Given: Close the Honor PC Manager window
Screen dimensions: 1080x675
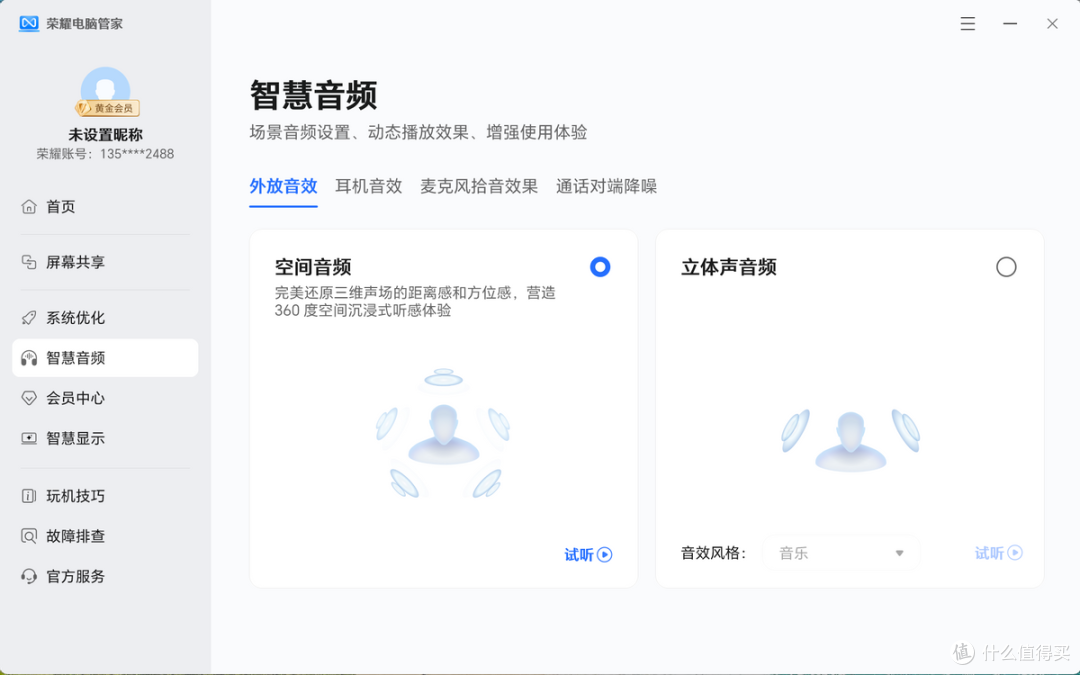Looking at the screenshot, I should point(1052,23).
